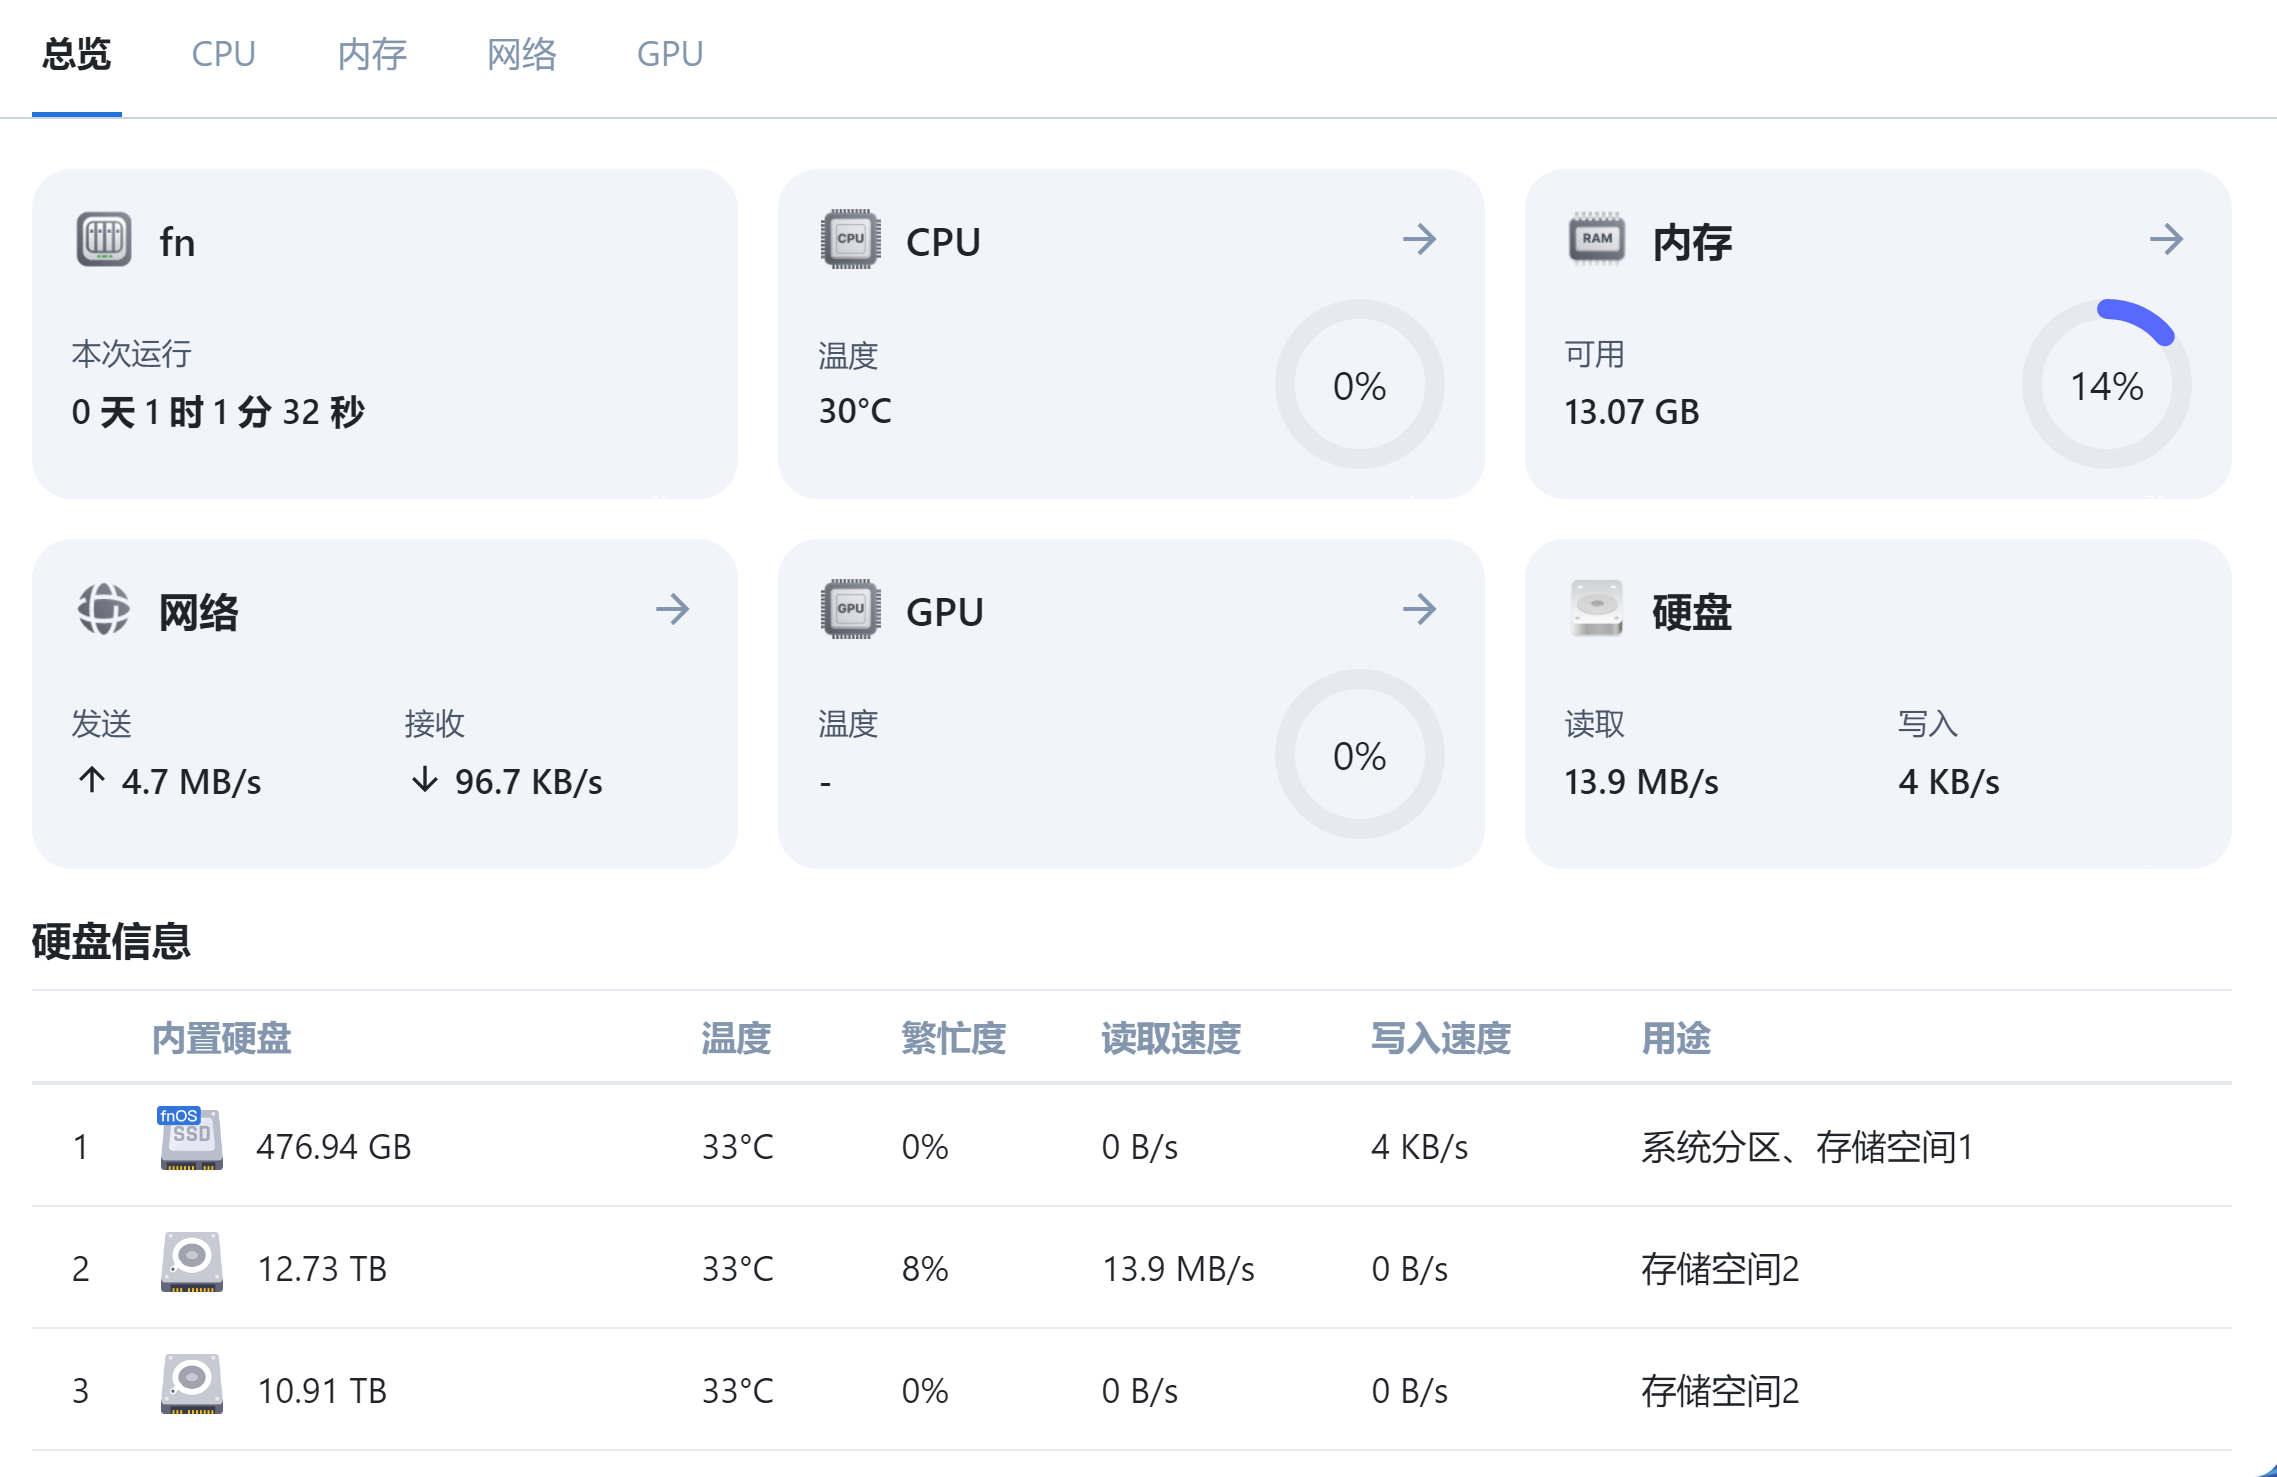This screenshot has width=2277, height=1477.
Task: Click 存储空间2 in the 10.91 TB row
Action: tap(1720, 1391)
